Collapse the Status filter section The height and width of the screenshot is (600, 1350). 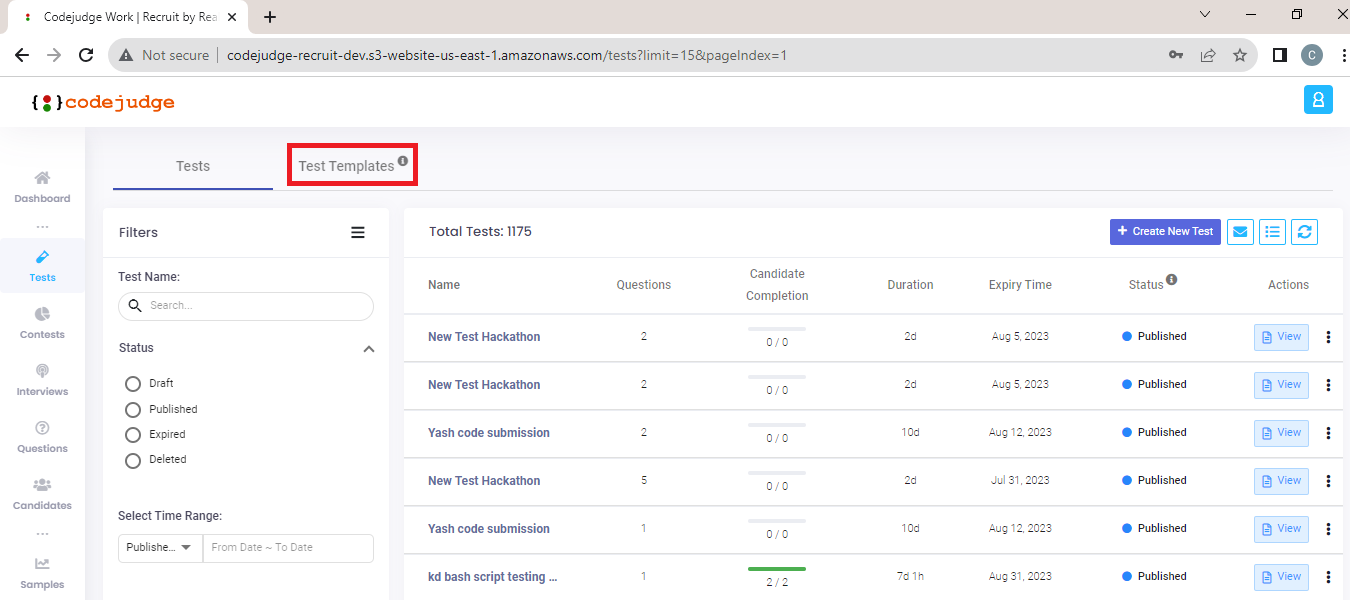pos(368,348)
